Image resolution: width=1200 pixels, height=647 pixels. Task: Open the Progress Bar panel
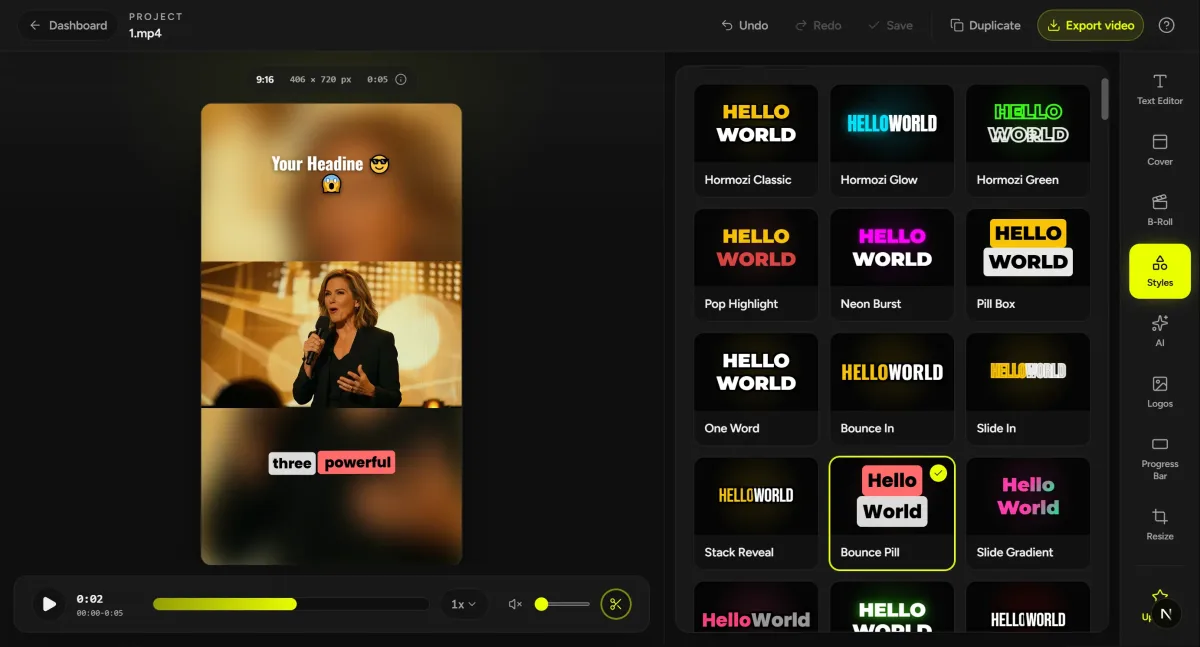tap(1160, 458)
